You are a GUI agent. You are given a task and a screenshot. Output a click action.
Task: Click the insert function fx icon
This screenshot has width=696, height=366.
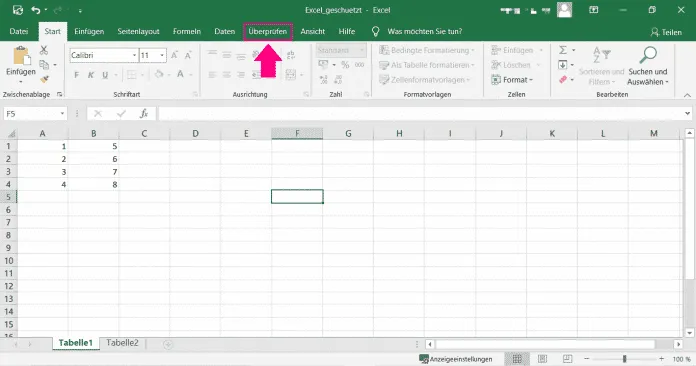pyautogui.click(x=144, y=114)
